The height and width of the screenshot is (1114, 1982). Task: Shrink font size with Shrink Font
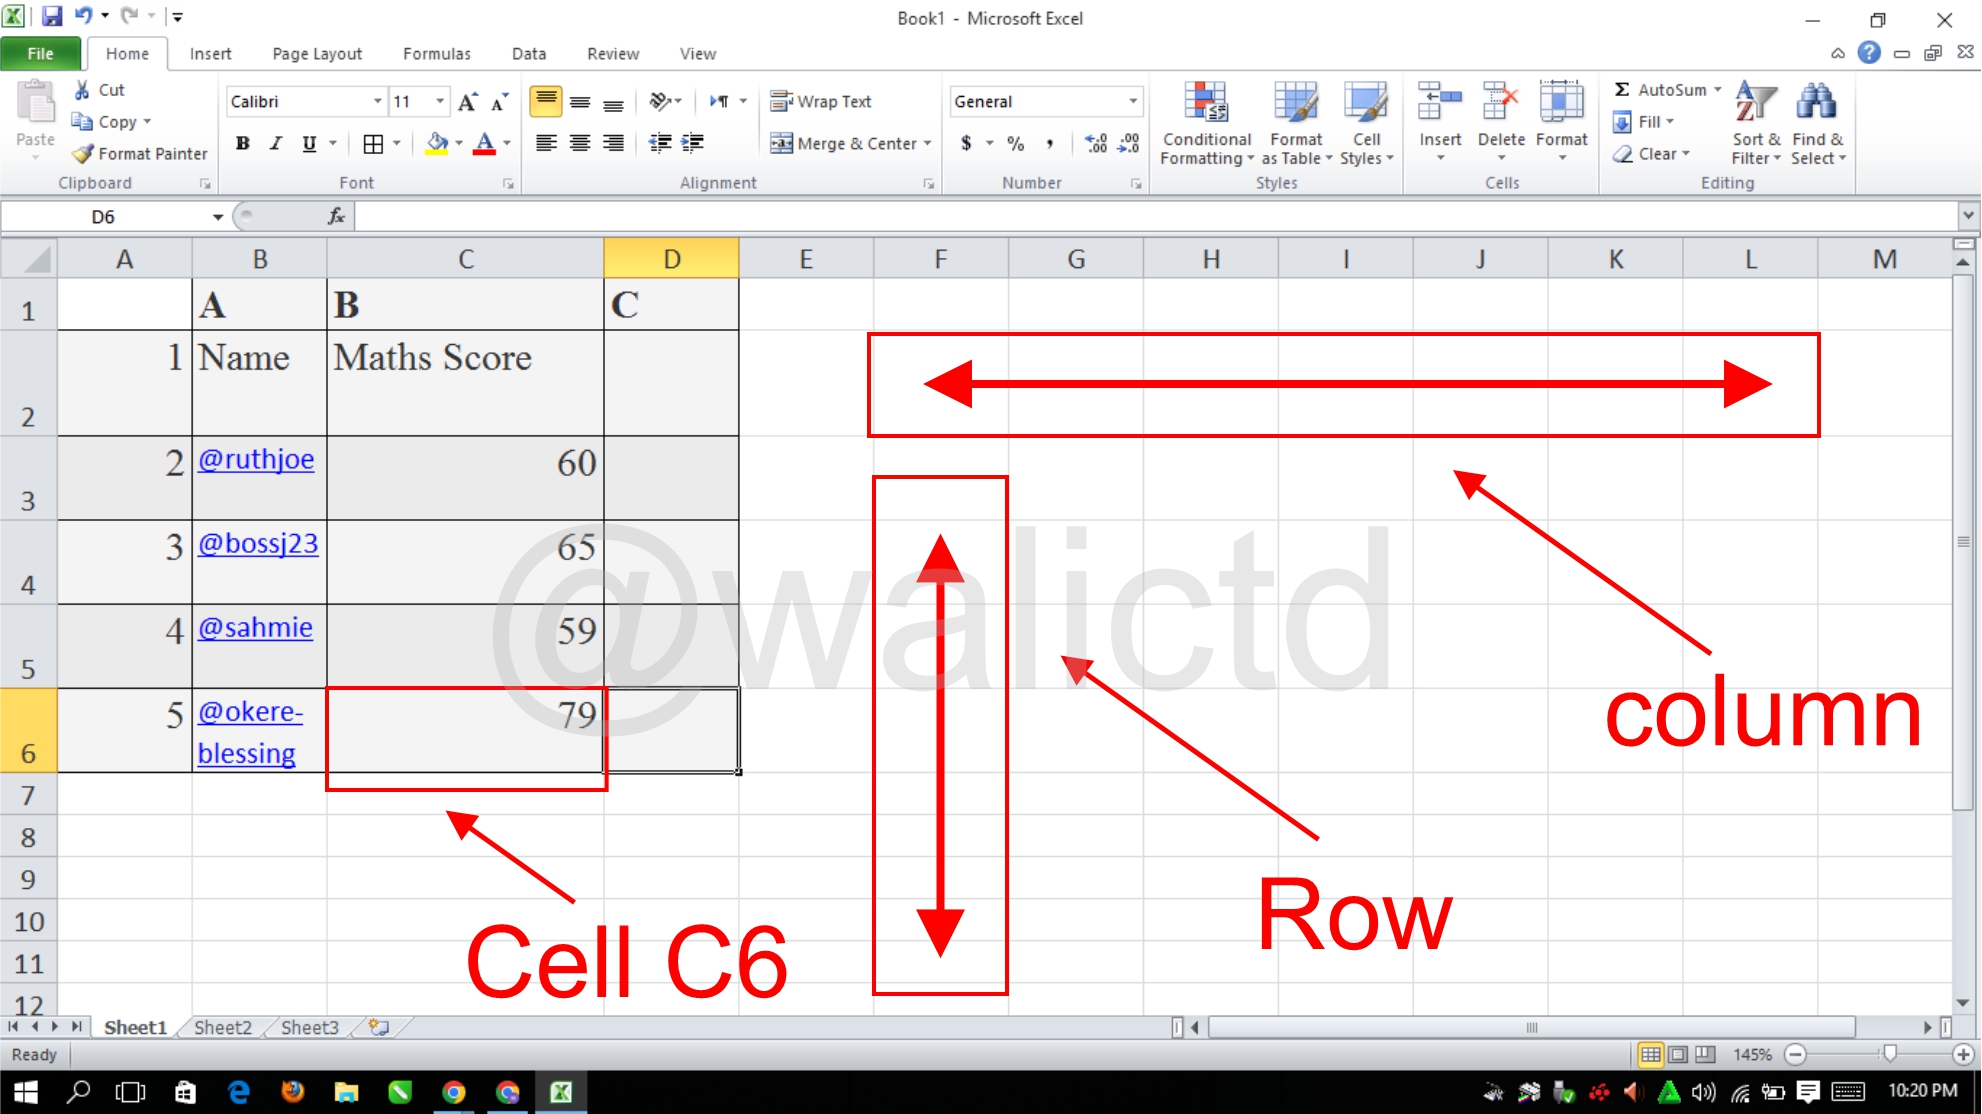click(x=499, y=102)
